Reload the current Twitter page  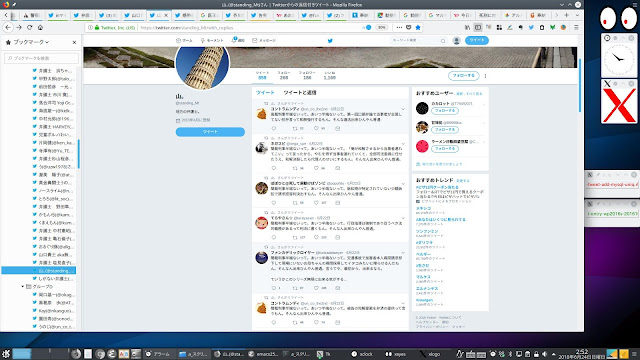click(x=29, y=27)
